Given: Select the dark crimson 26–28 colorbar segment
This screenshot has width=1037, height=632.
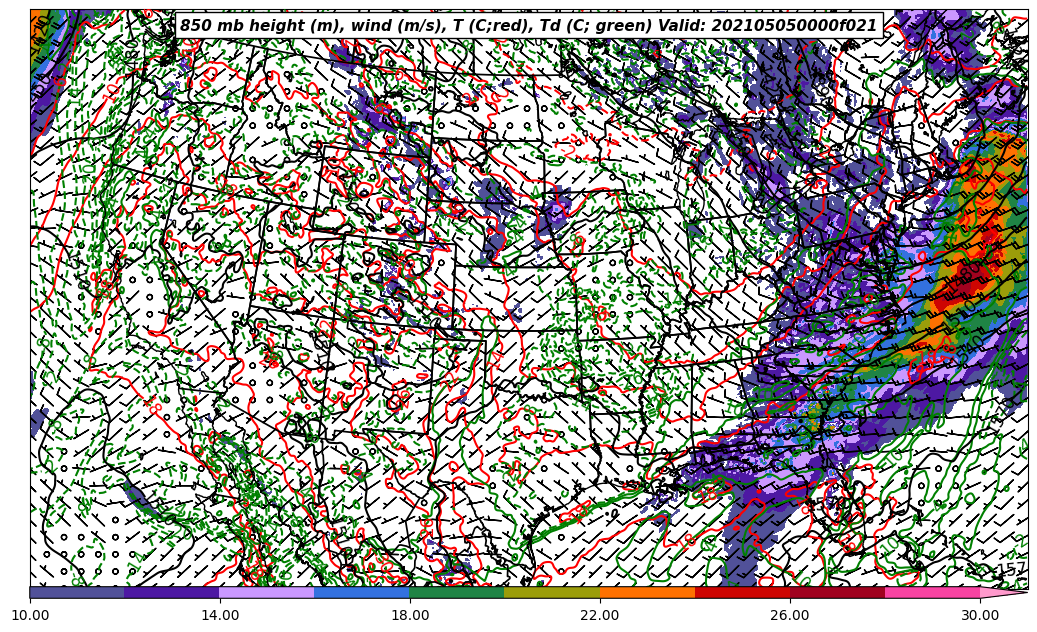Looking at the screenshot, I should click(x=837, y=592).
